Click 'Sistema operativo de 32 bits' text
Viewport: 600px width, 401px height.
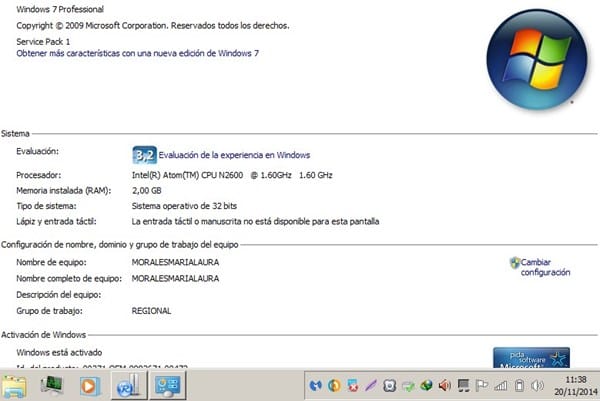click(x=184, y=206)
